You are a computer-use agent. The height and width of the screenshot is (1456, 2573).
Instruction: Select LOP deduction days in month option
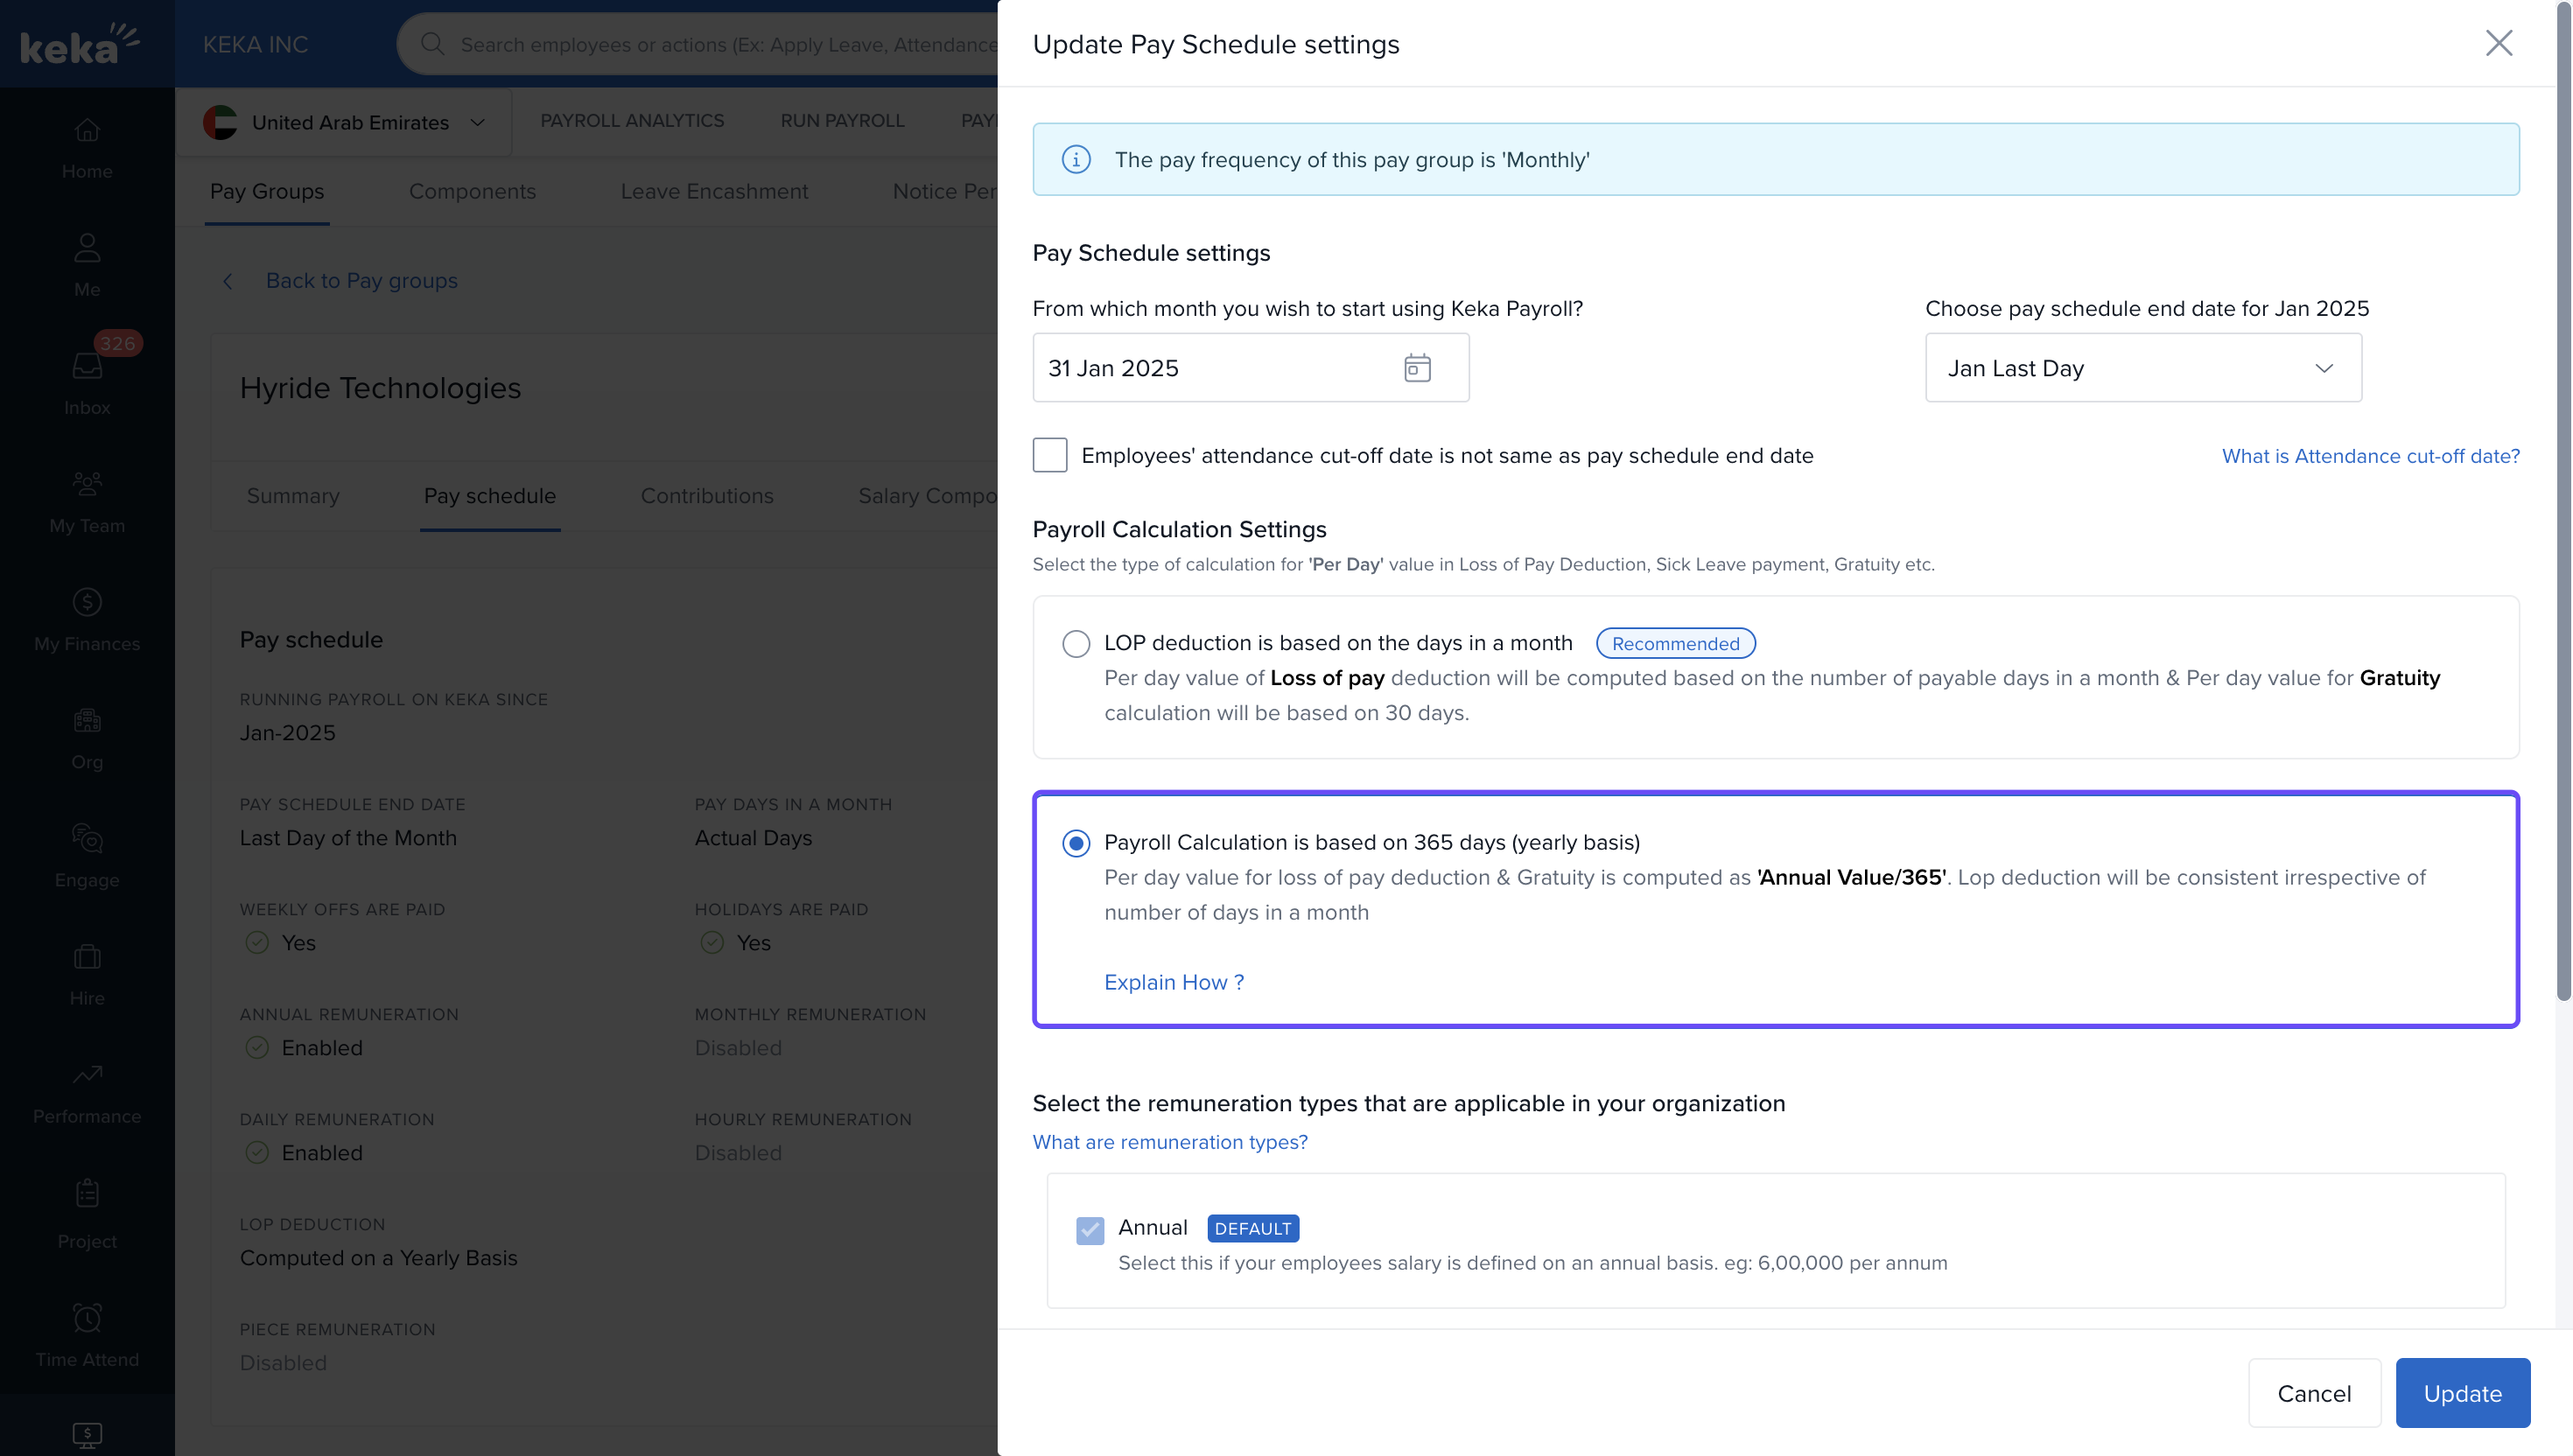(1076, 643)
